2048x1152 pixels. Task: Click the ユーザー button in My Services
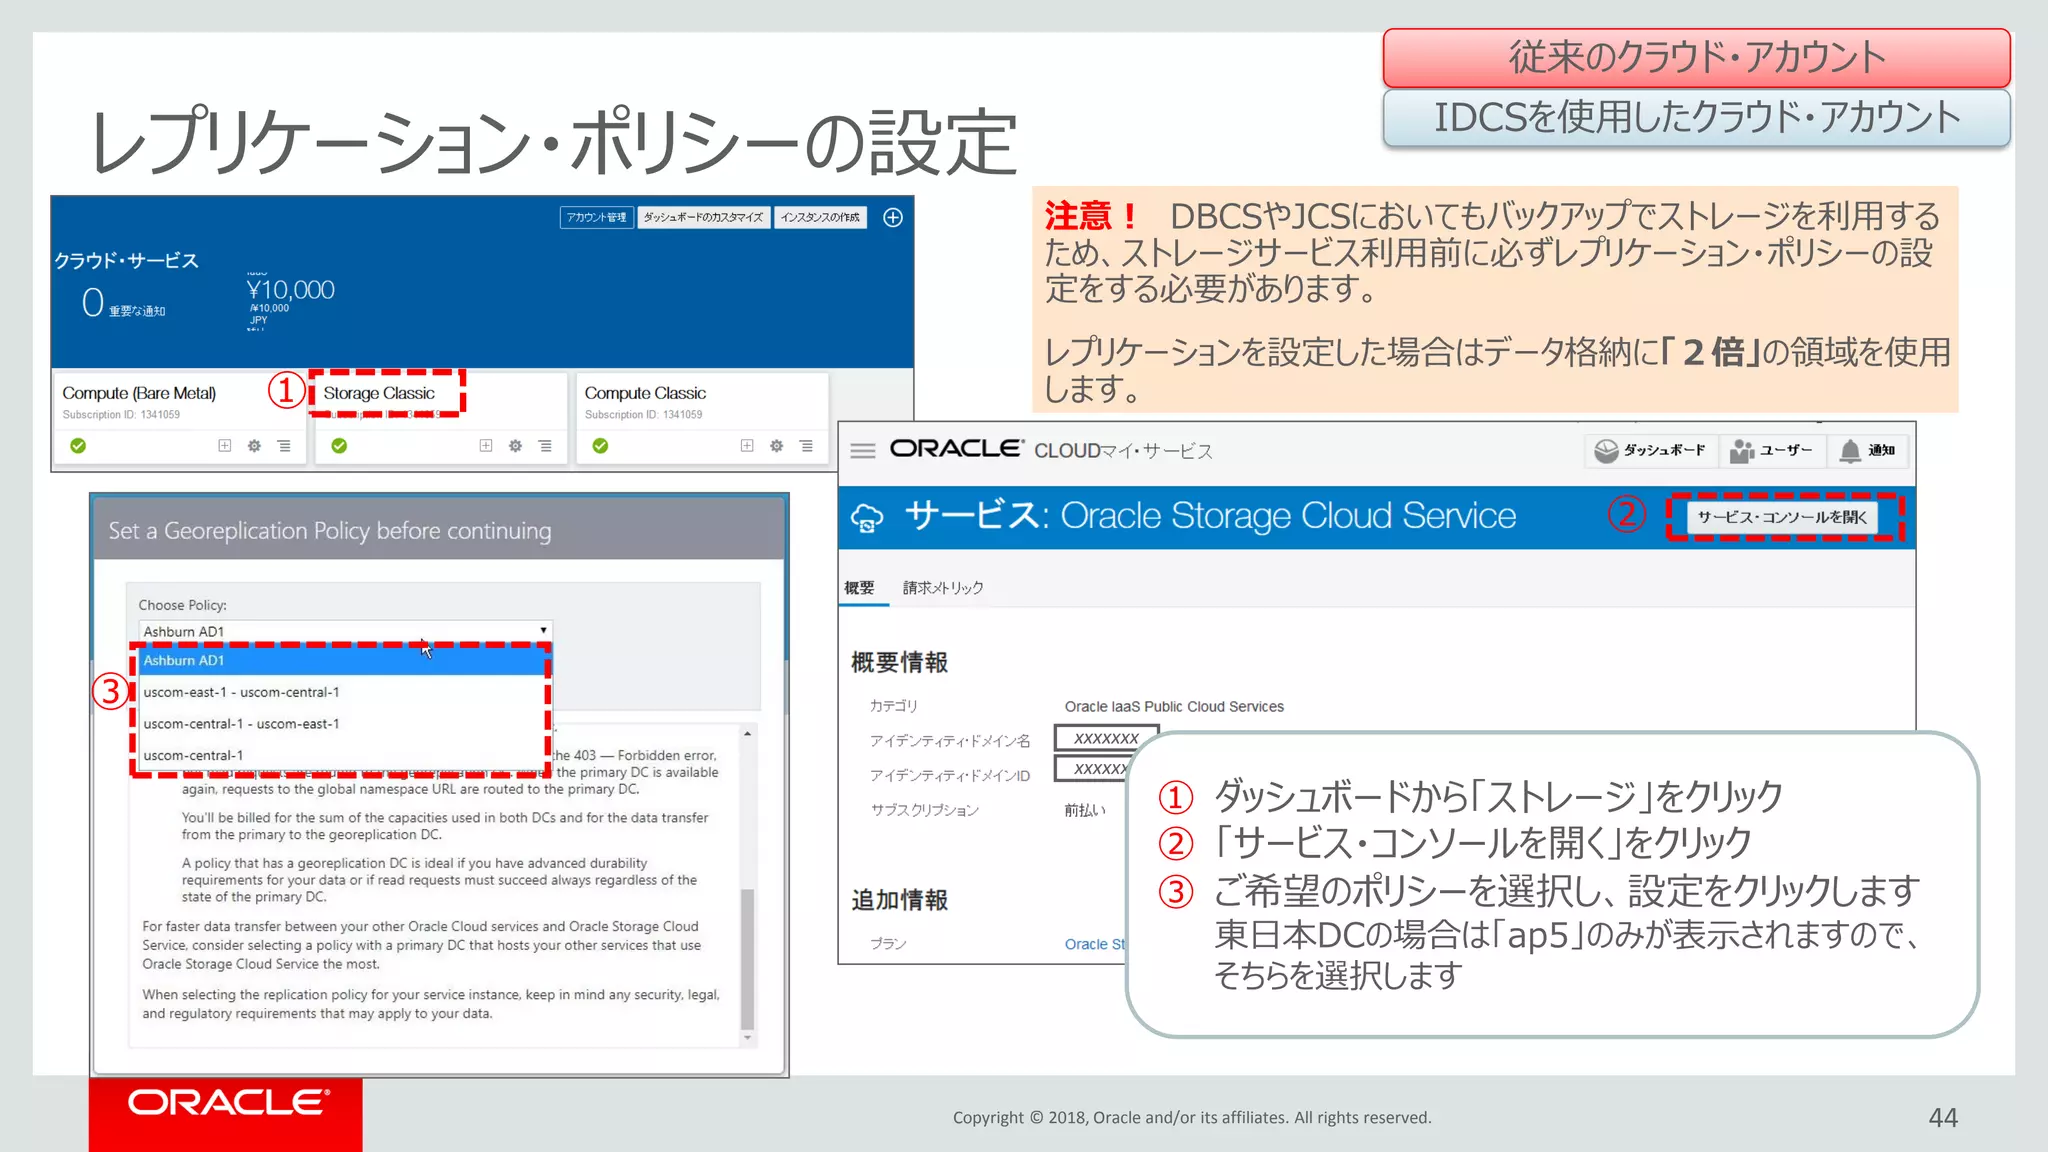1772,451
